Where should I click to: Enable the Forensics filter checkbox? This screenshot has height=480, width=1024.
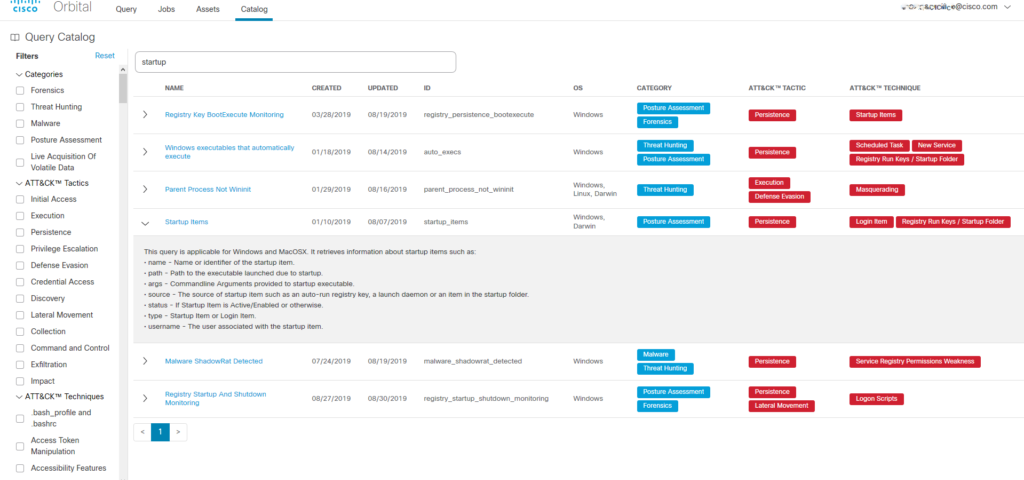21,90
